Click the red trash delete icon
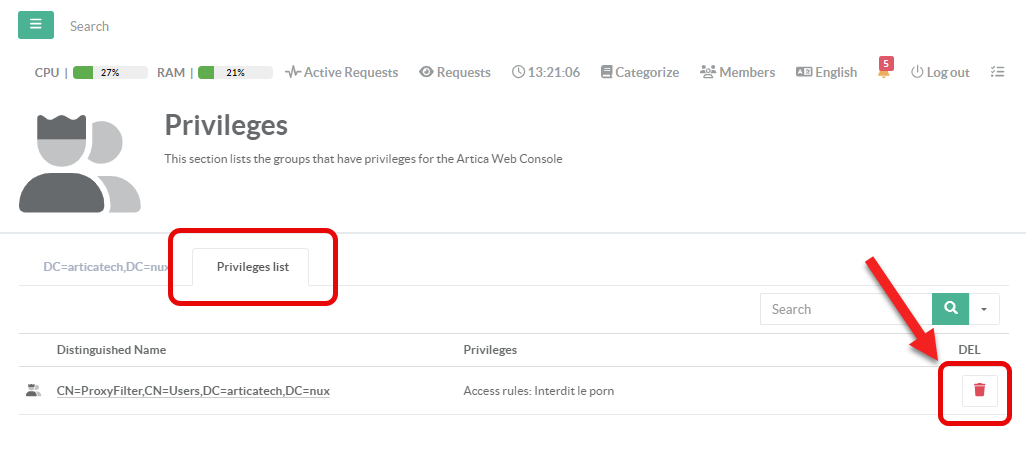 [x=979, y=390]
